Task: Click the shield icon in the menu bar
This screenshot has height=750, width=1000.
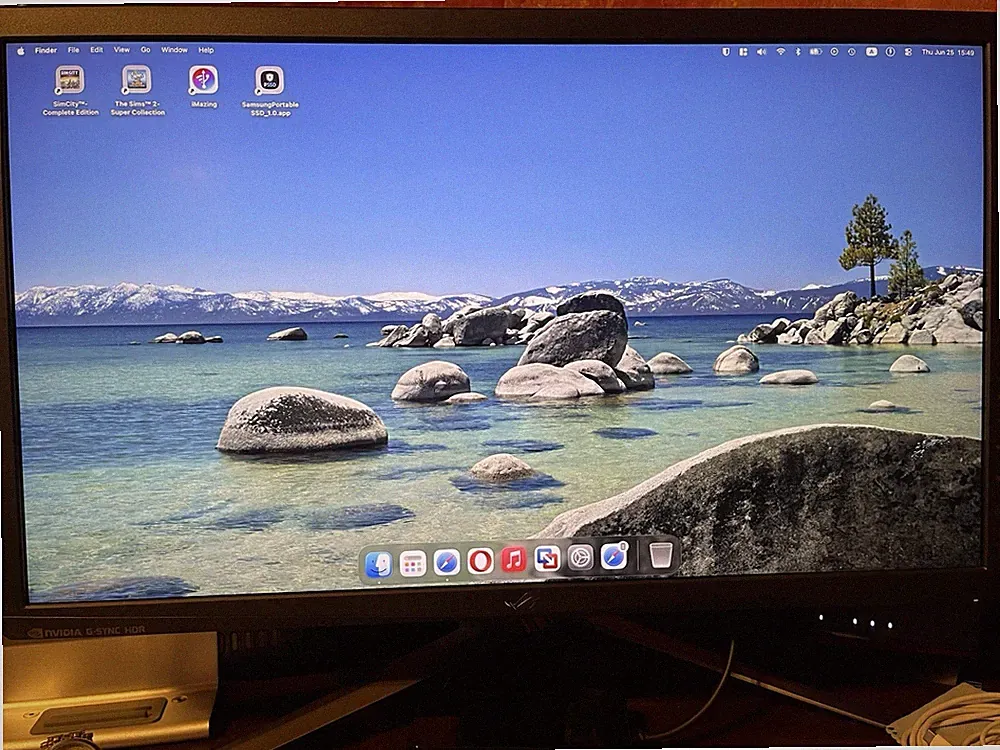Action: pyautogui.click(x=726, y=52)
